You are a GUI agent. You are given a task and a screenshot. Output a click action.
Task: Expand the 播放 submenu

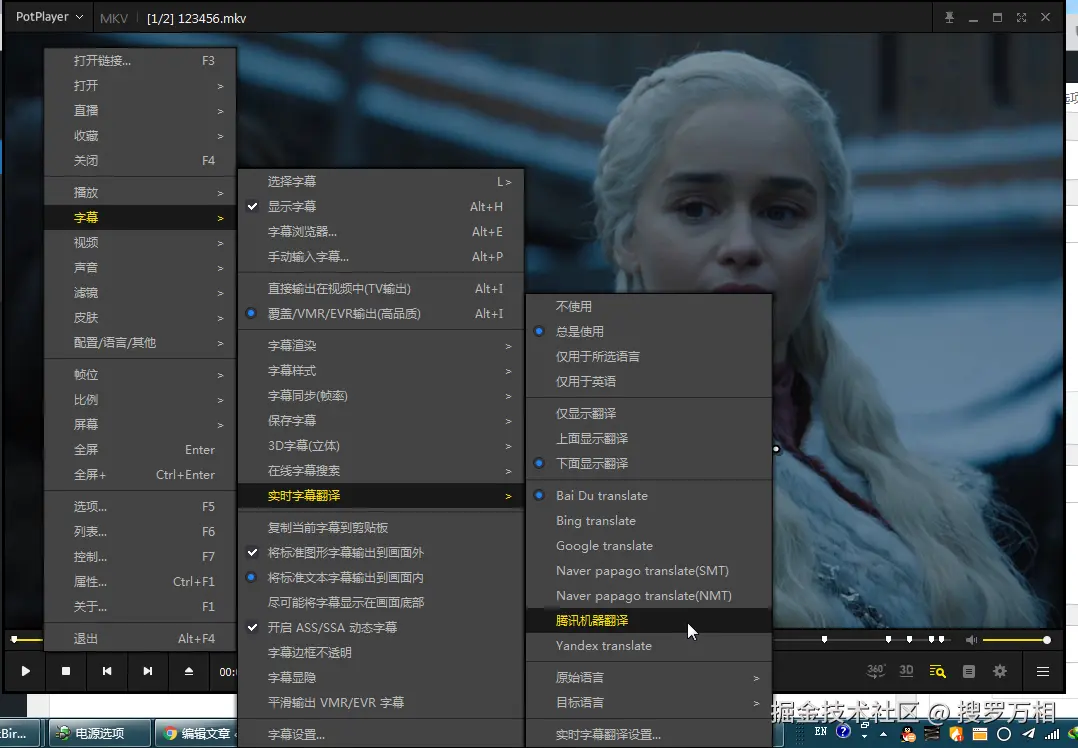click(140, 192)
